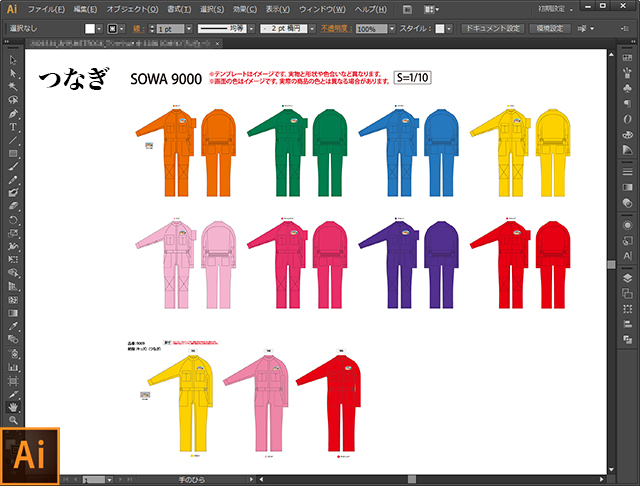Open the ウィンドウ(W) menu
Viewport: 640px width, 486px height.
tap(322, 9)
